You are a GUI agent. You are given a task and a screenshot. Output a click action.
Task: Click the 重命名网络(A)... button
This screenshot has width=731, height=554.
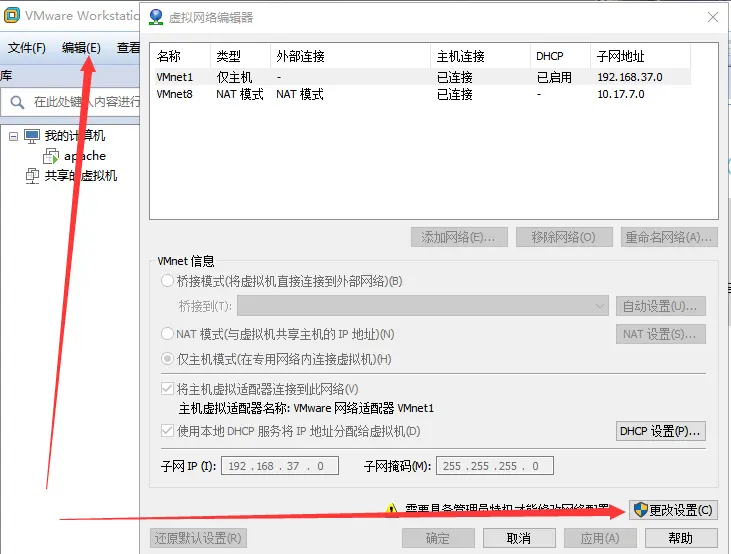click(x=669, y=237)
